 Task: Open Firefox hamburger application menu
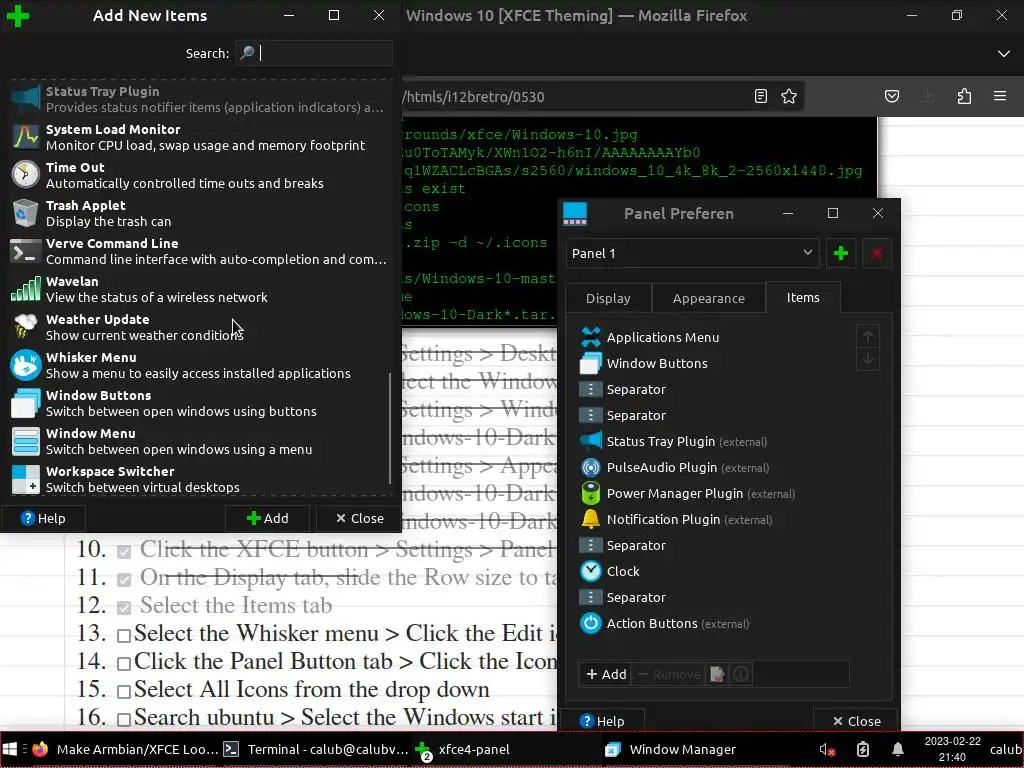[x=1000, y=97]
